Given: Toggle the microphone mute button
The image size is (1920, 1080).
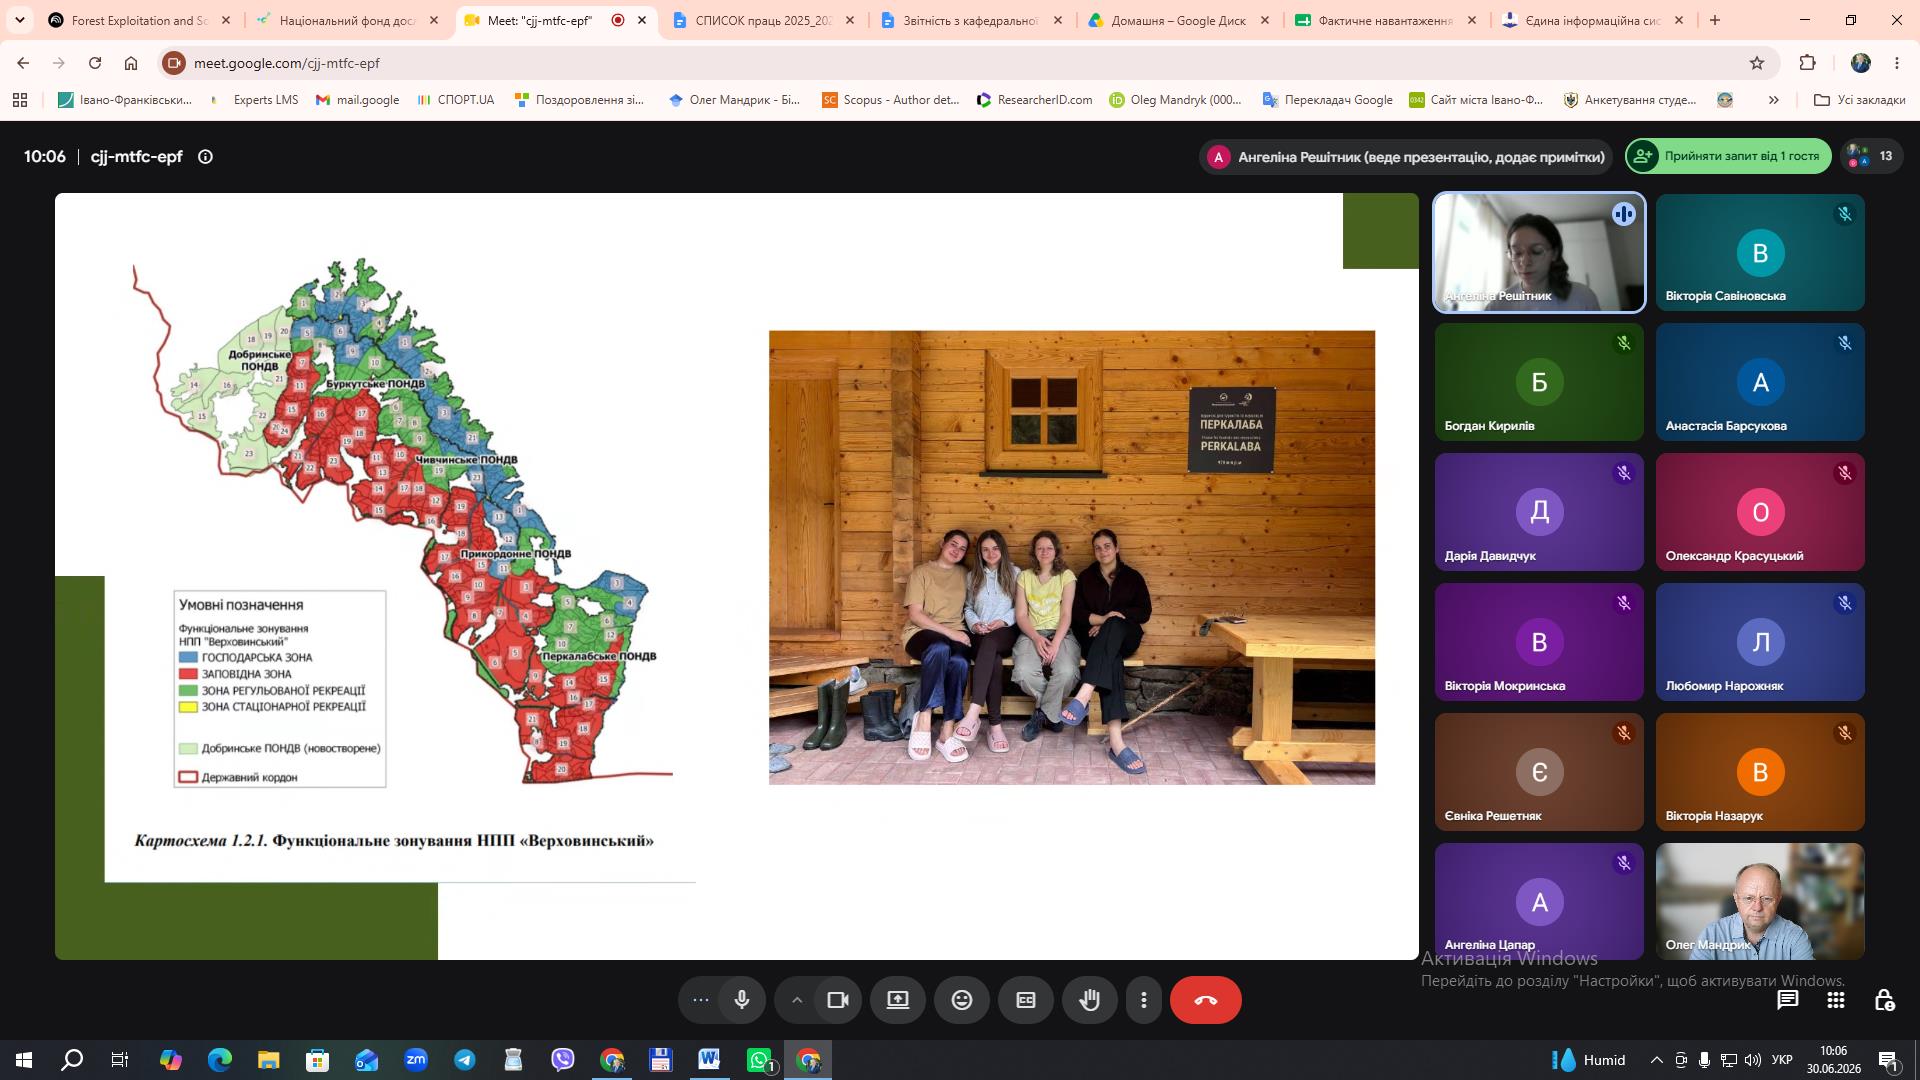Looking at the screenshot, I should [742, 1000].
